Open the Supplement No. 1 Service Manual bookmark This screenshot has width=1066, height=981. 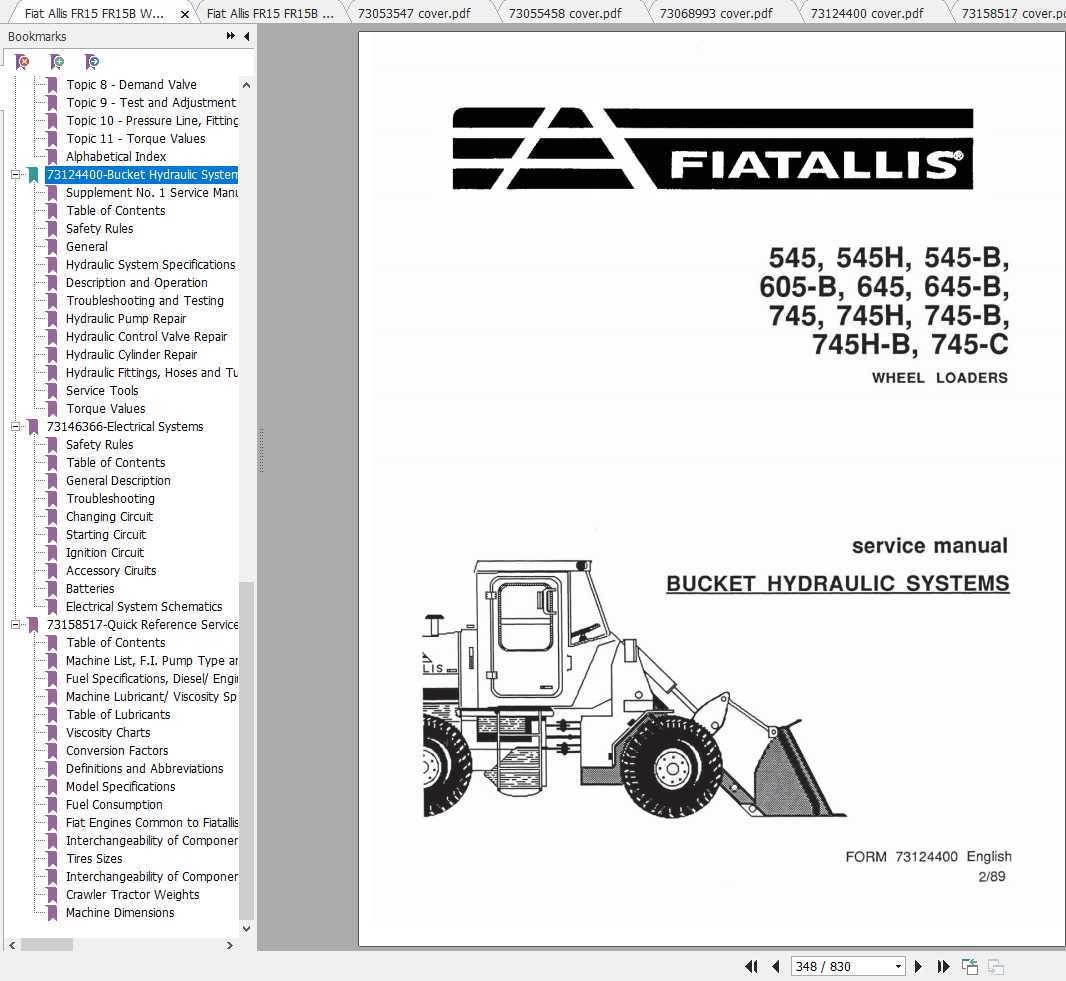(x=152, y=192)
